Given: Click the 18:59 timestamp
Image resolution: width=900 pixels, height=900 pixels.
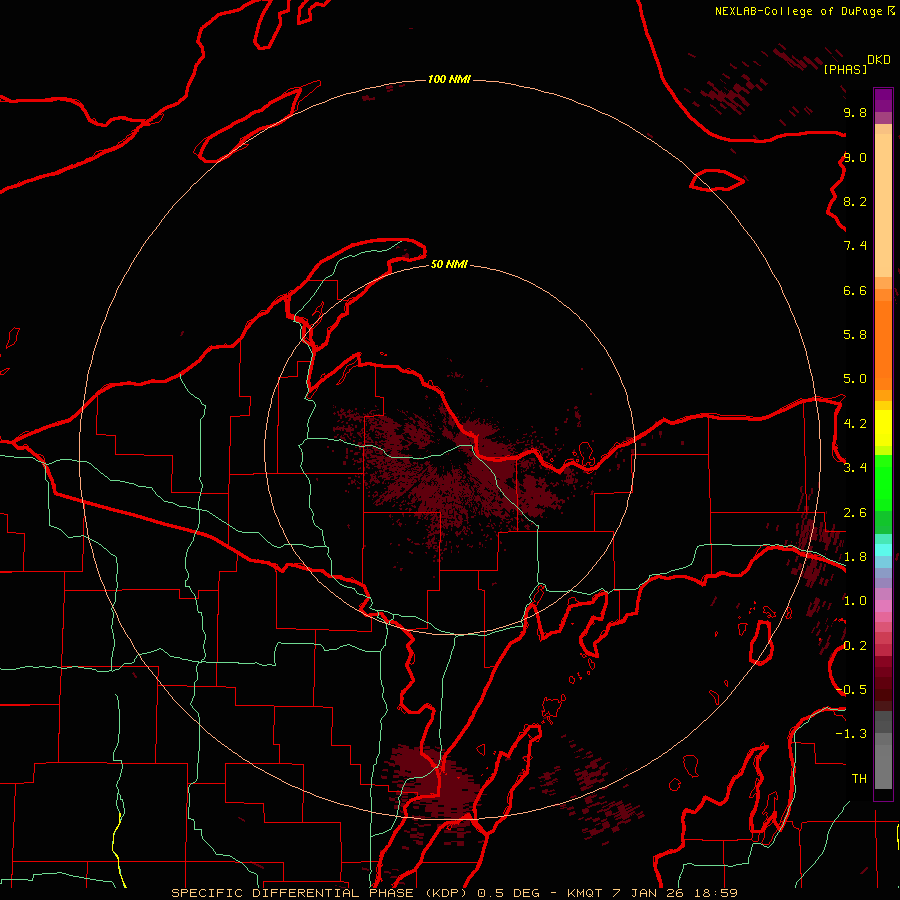Looking at the screenshot, I should pos(718,893).
